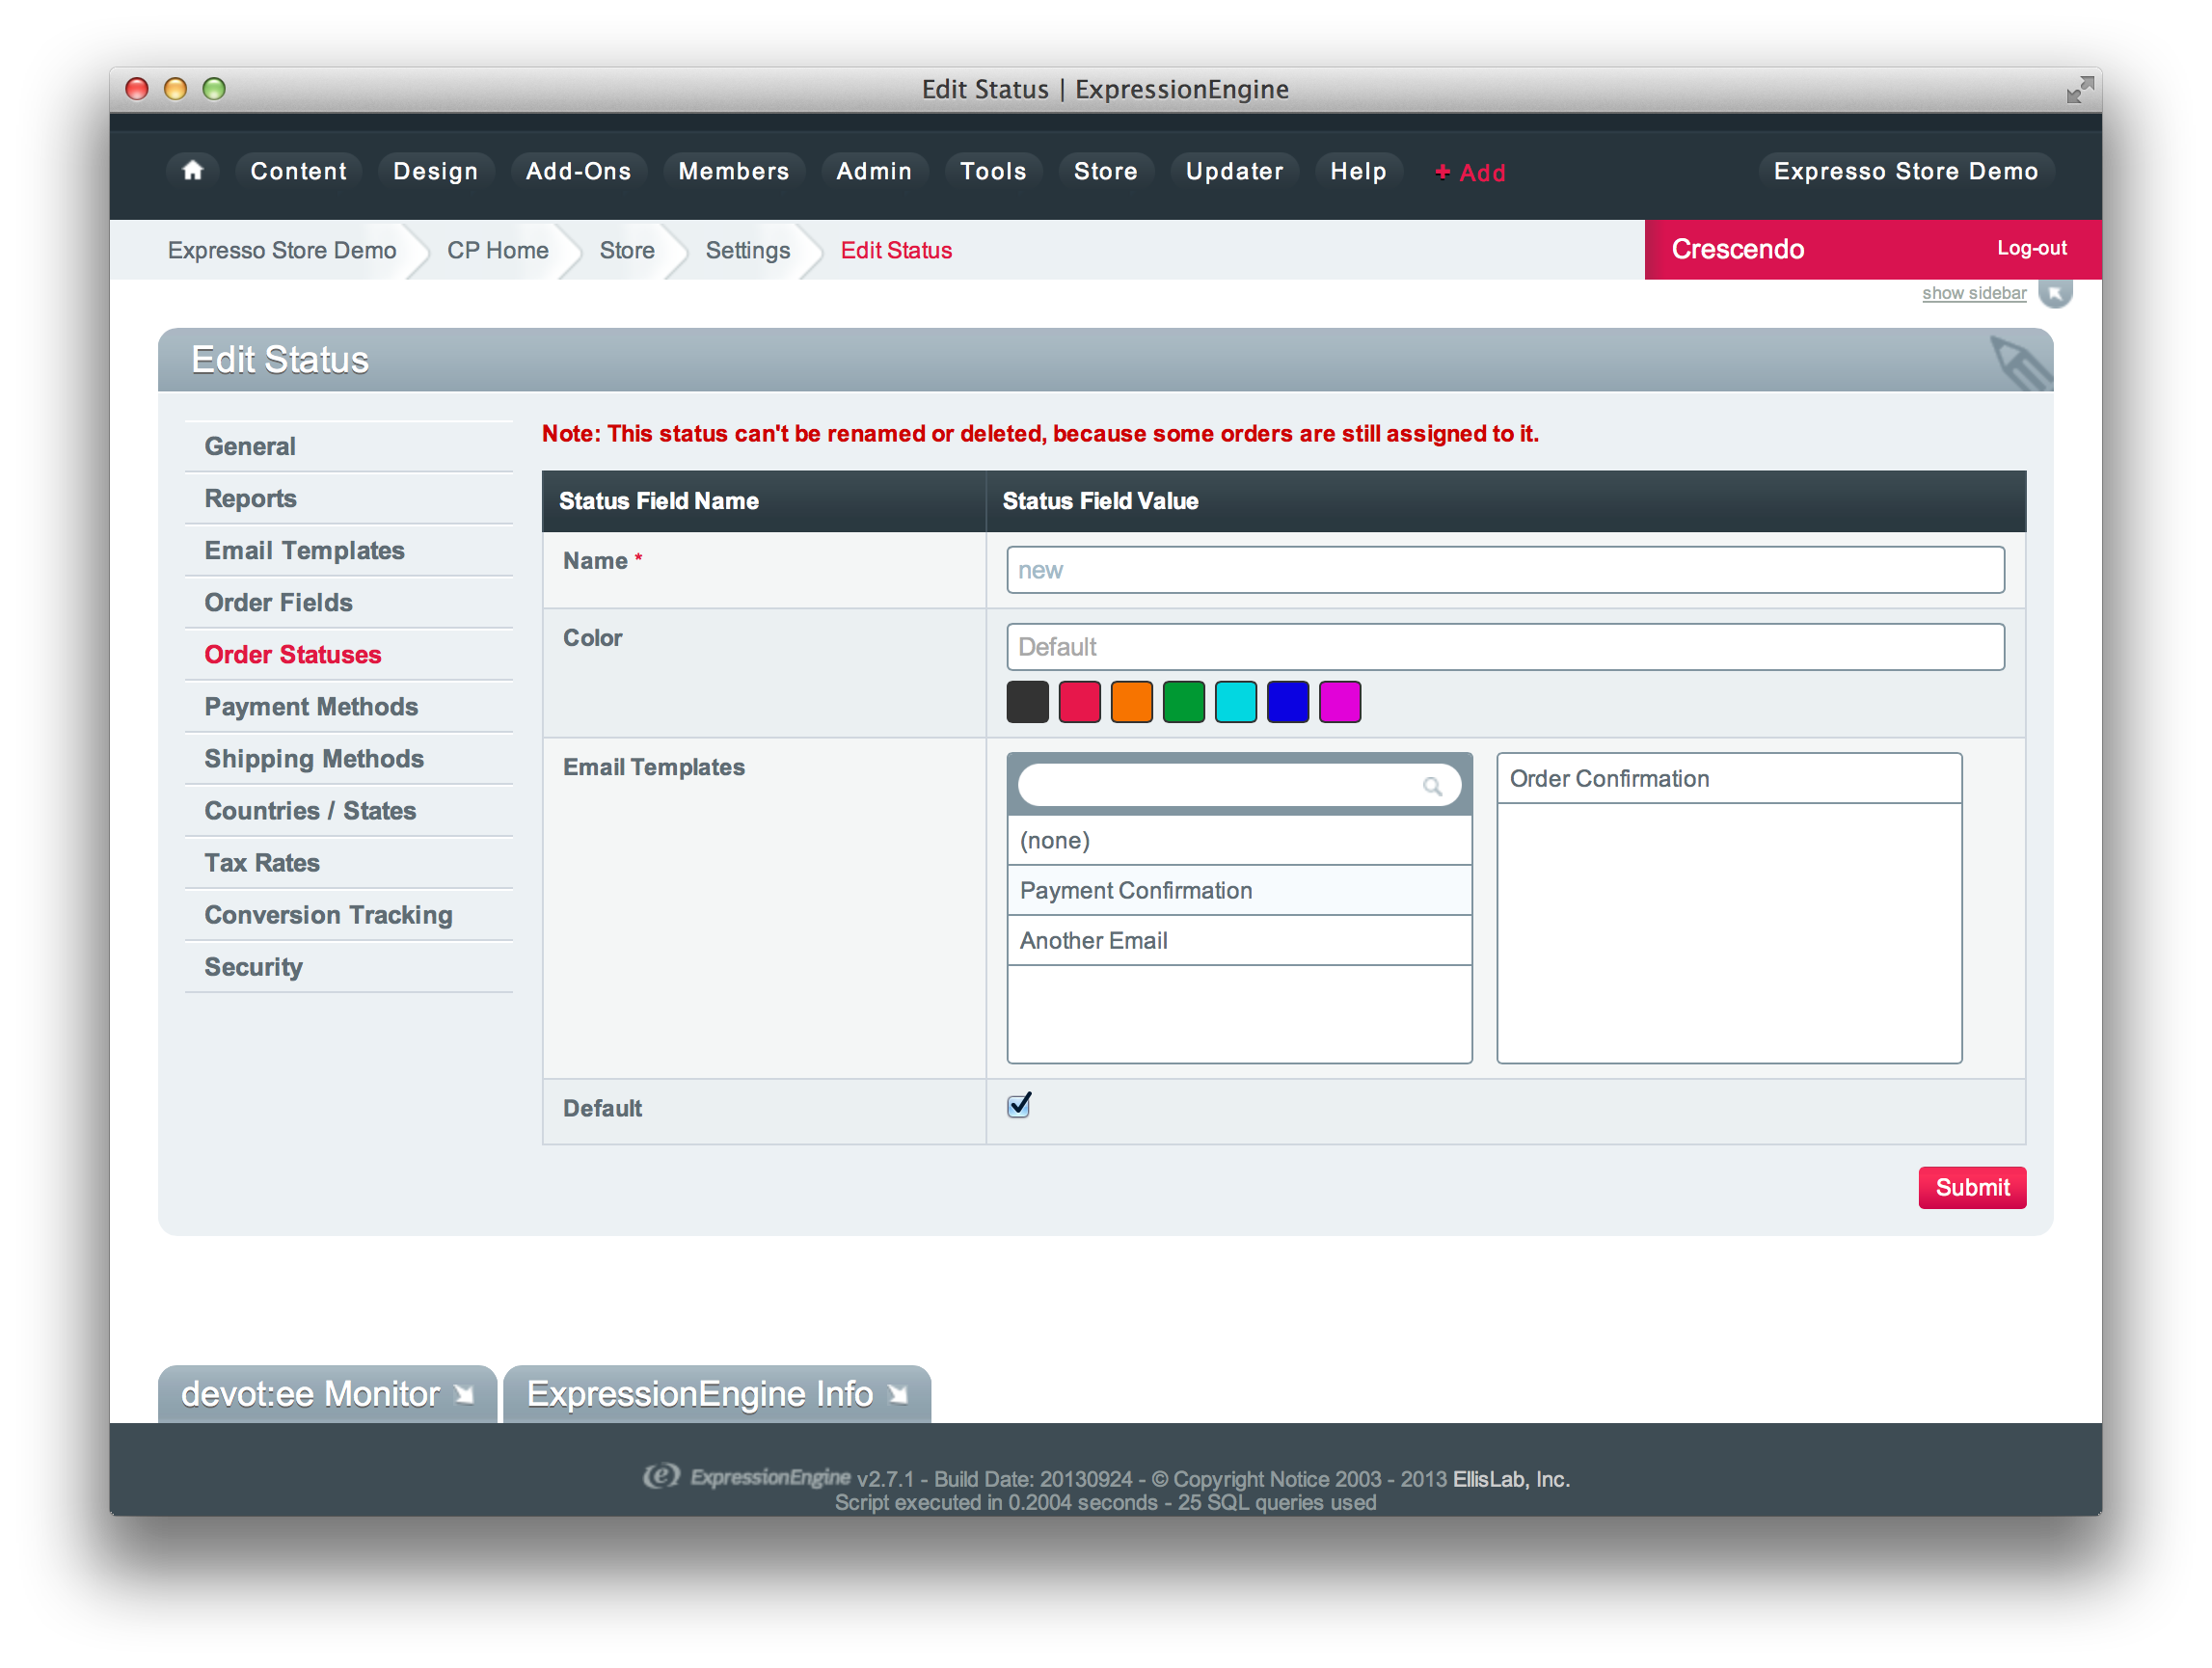Click the Name input field

click(1504, 570)
